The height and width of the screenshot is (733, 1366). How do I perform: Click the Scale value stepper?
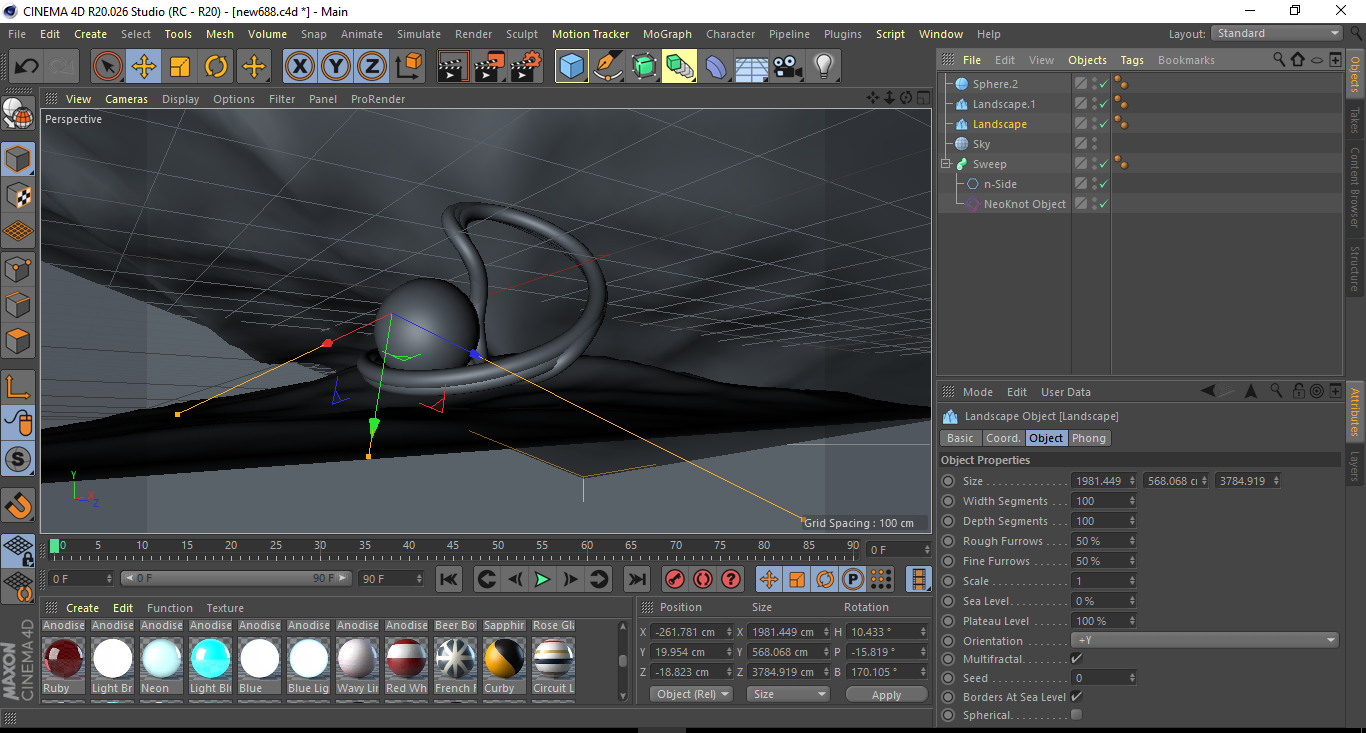pos(1132,581)
